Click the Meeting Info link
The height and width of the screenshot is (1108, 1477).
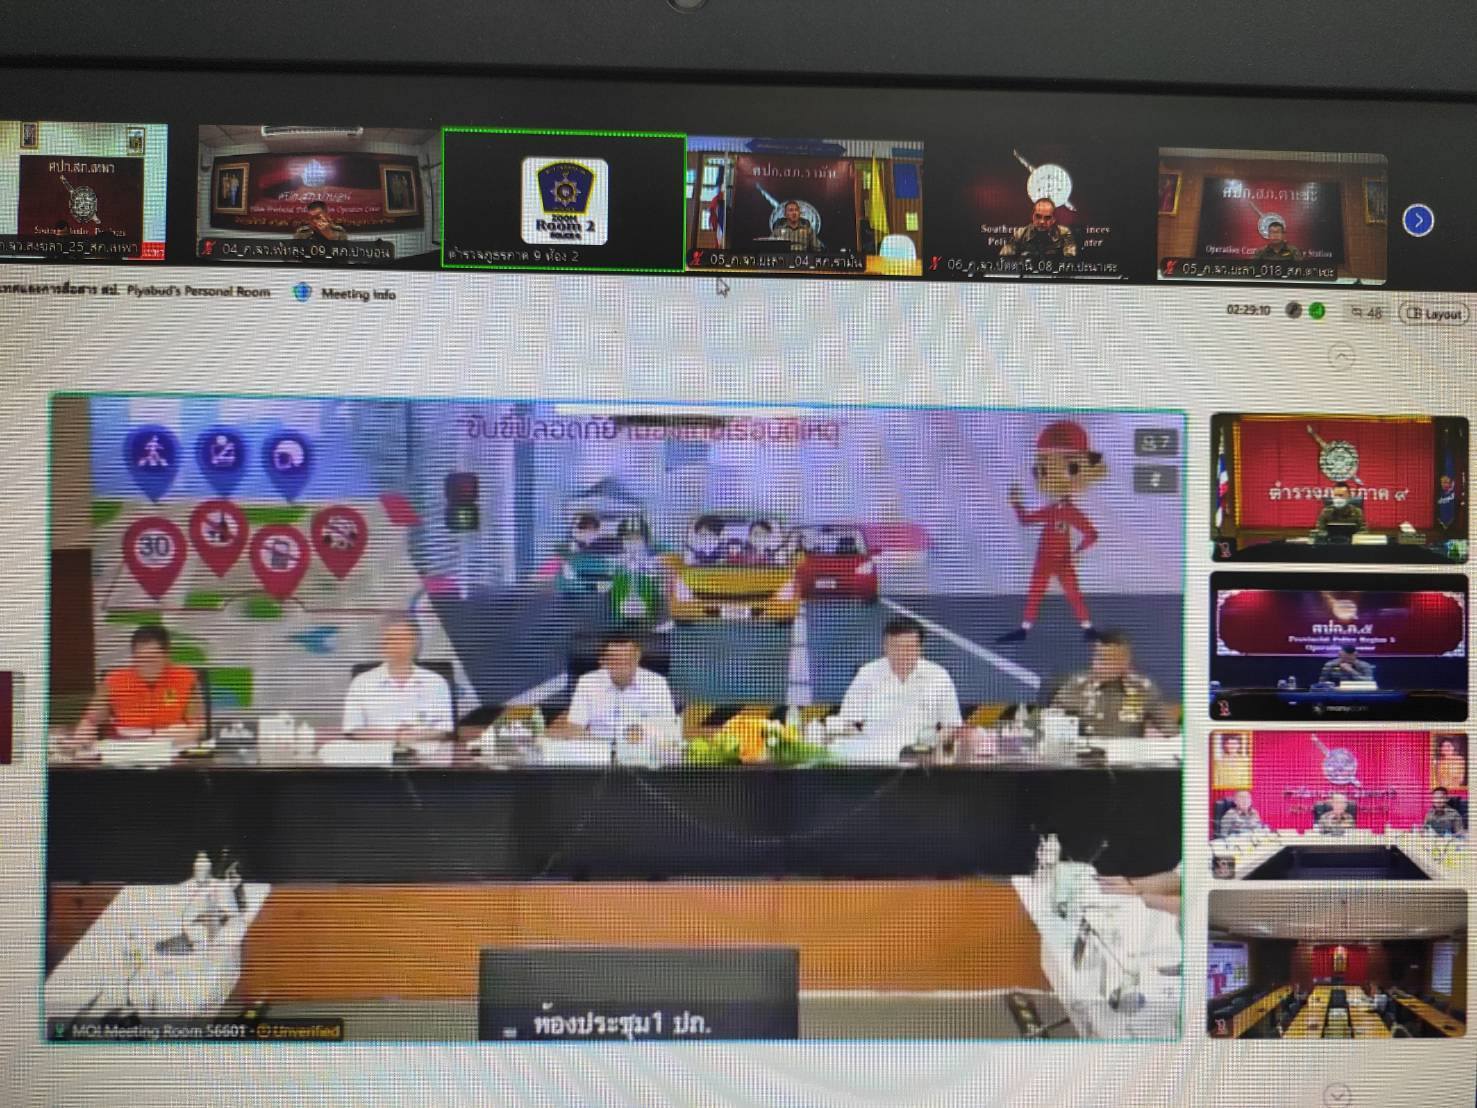[x=357, y=294]
